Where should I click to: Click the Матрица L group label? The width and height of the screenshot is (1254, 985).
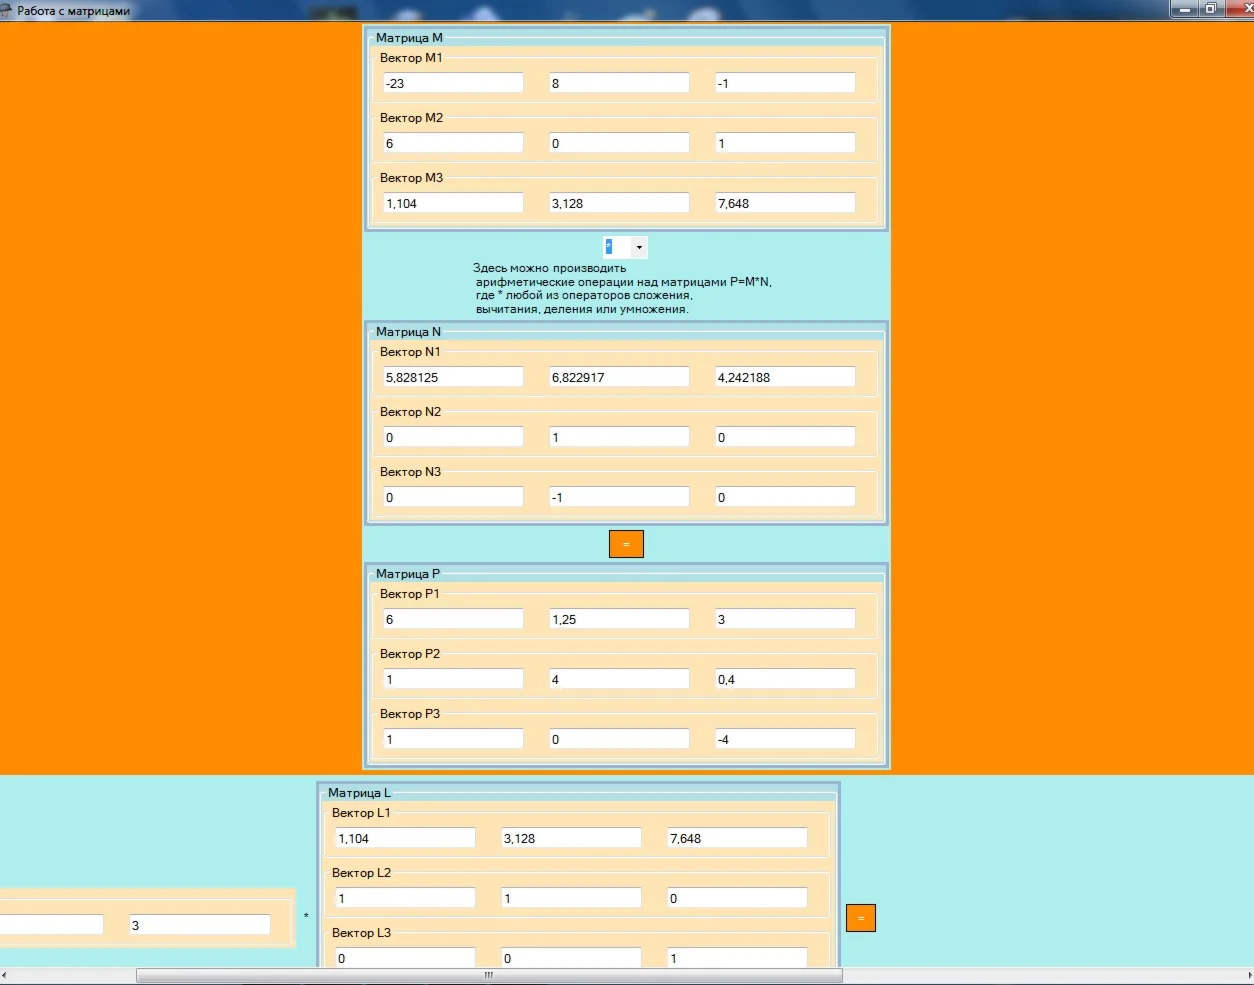click(x=359, y=793)
